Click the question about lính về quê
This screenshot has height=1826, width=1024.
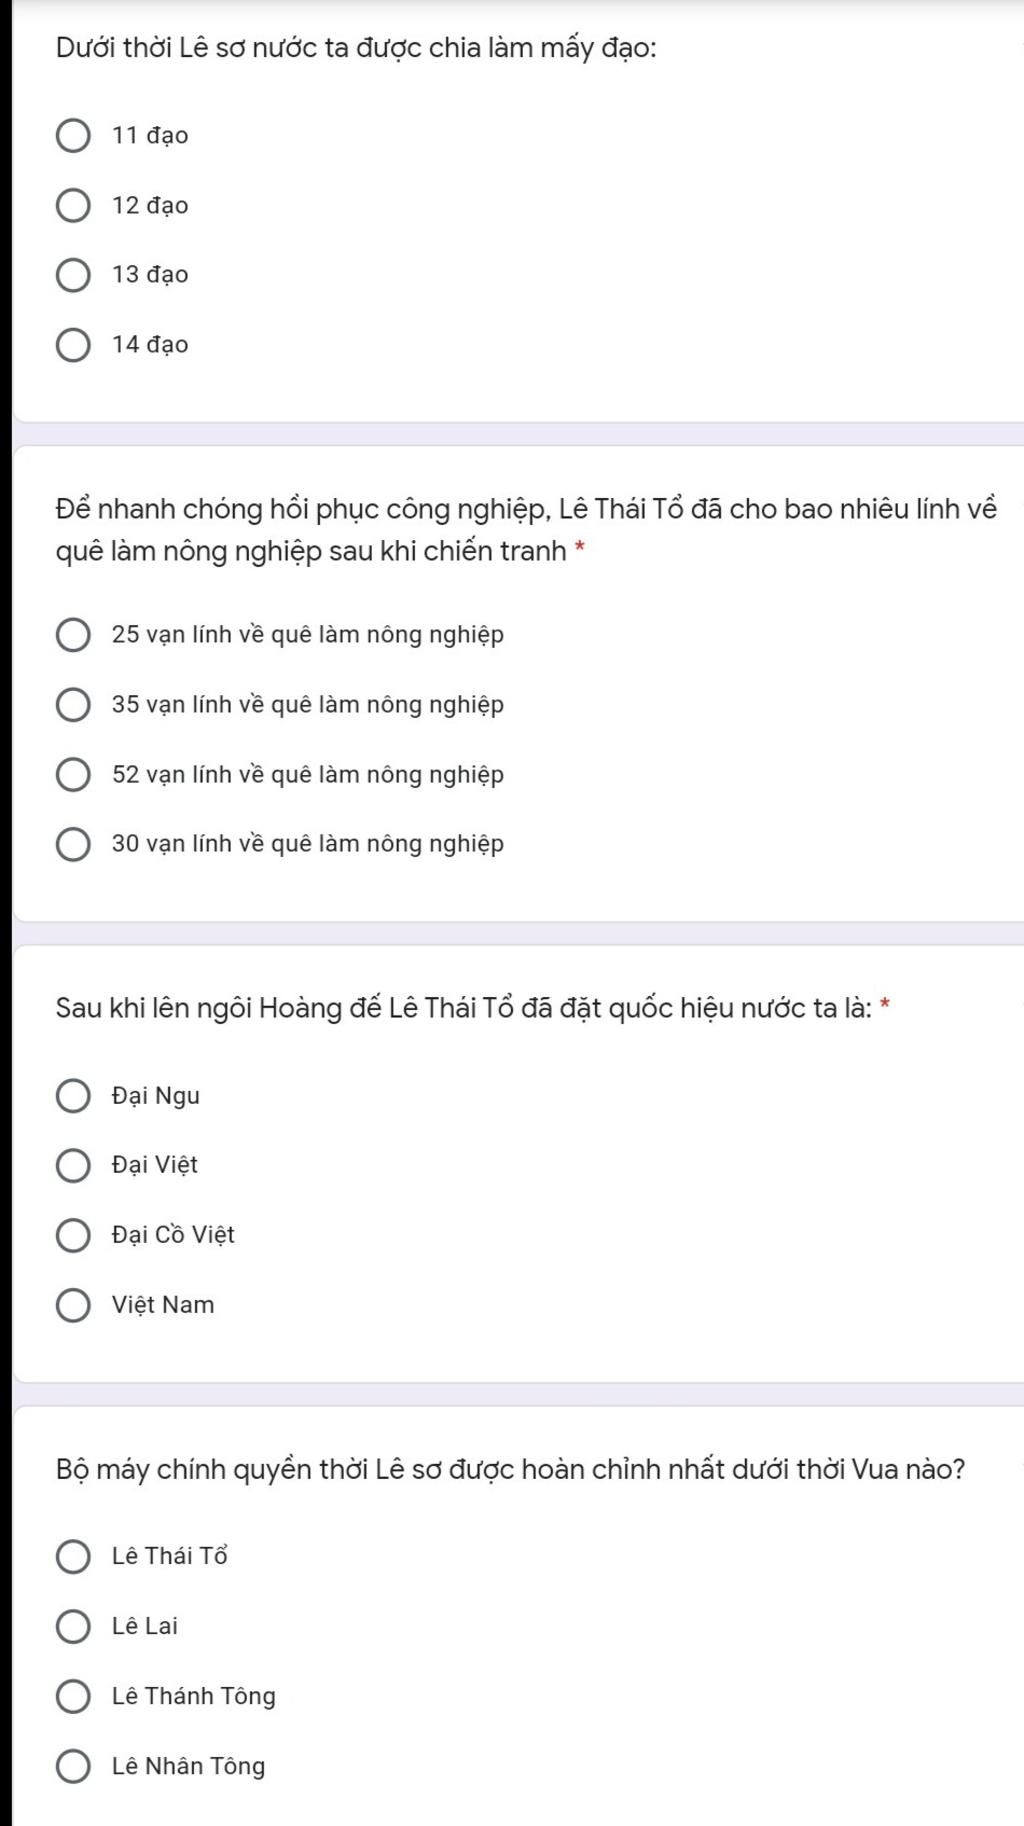526,530
